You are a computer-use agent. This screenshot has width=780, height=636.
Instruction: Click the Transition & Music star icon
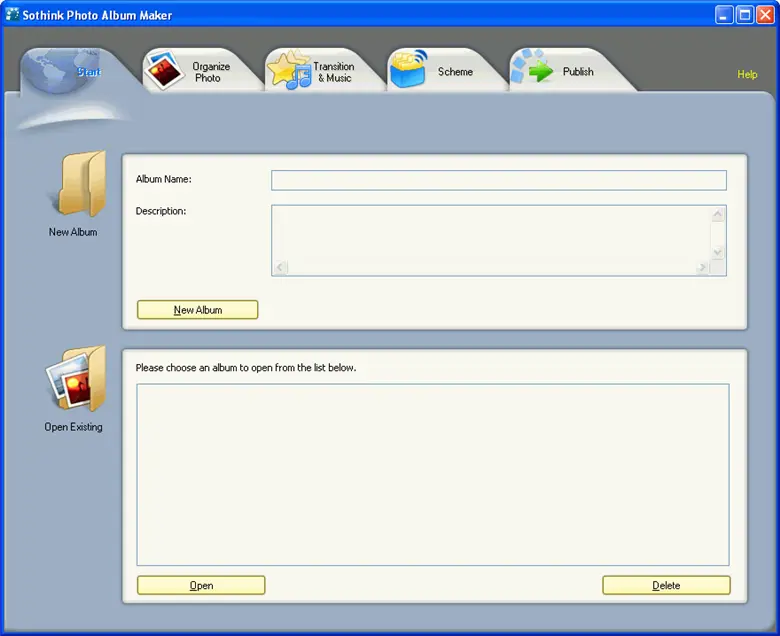287,71
